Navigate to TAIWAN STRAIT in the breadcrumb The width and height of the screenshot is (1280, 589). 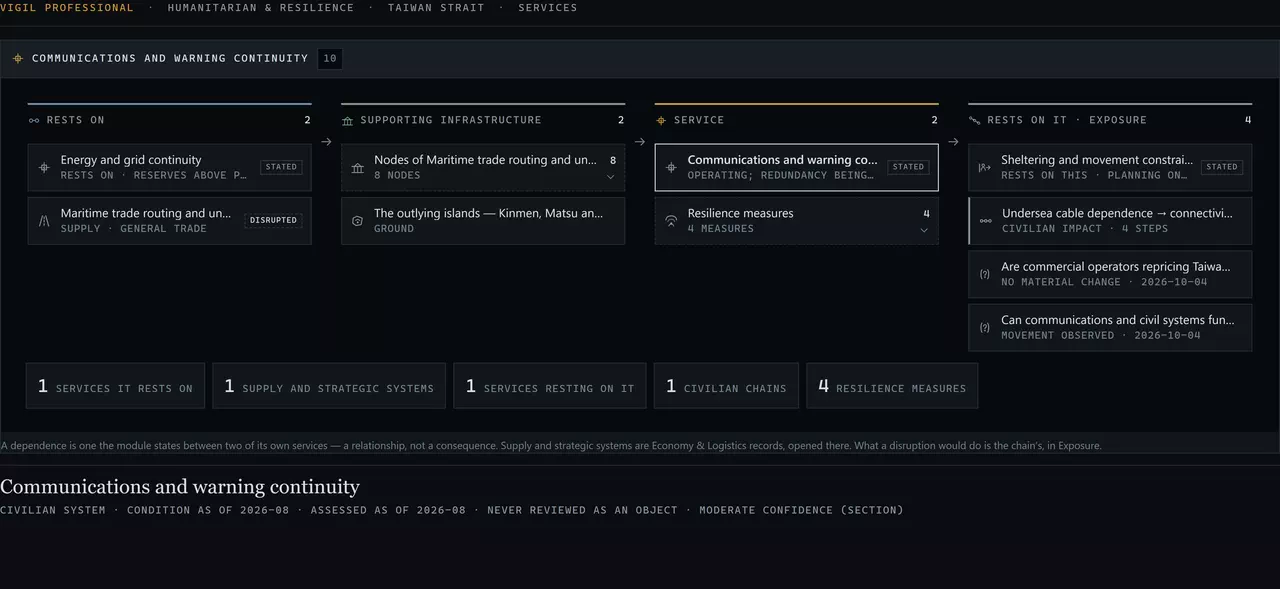coord(436,7)
